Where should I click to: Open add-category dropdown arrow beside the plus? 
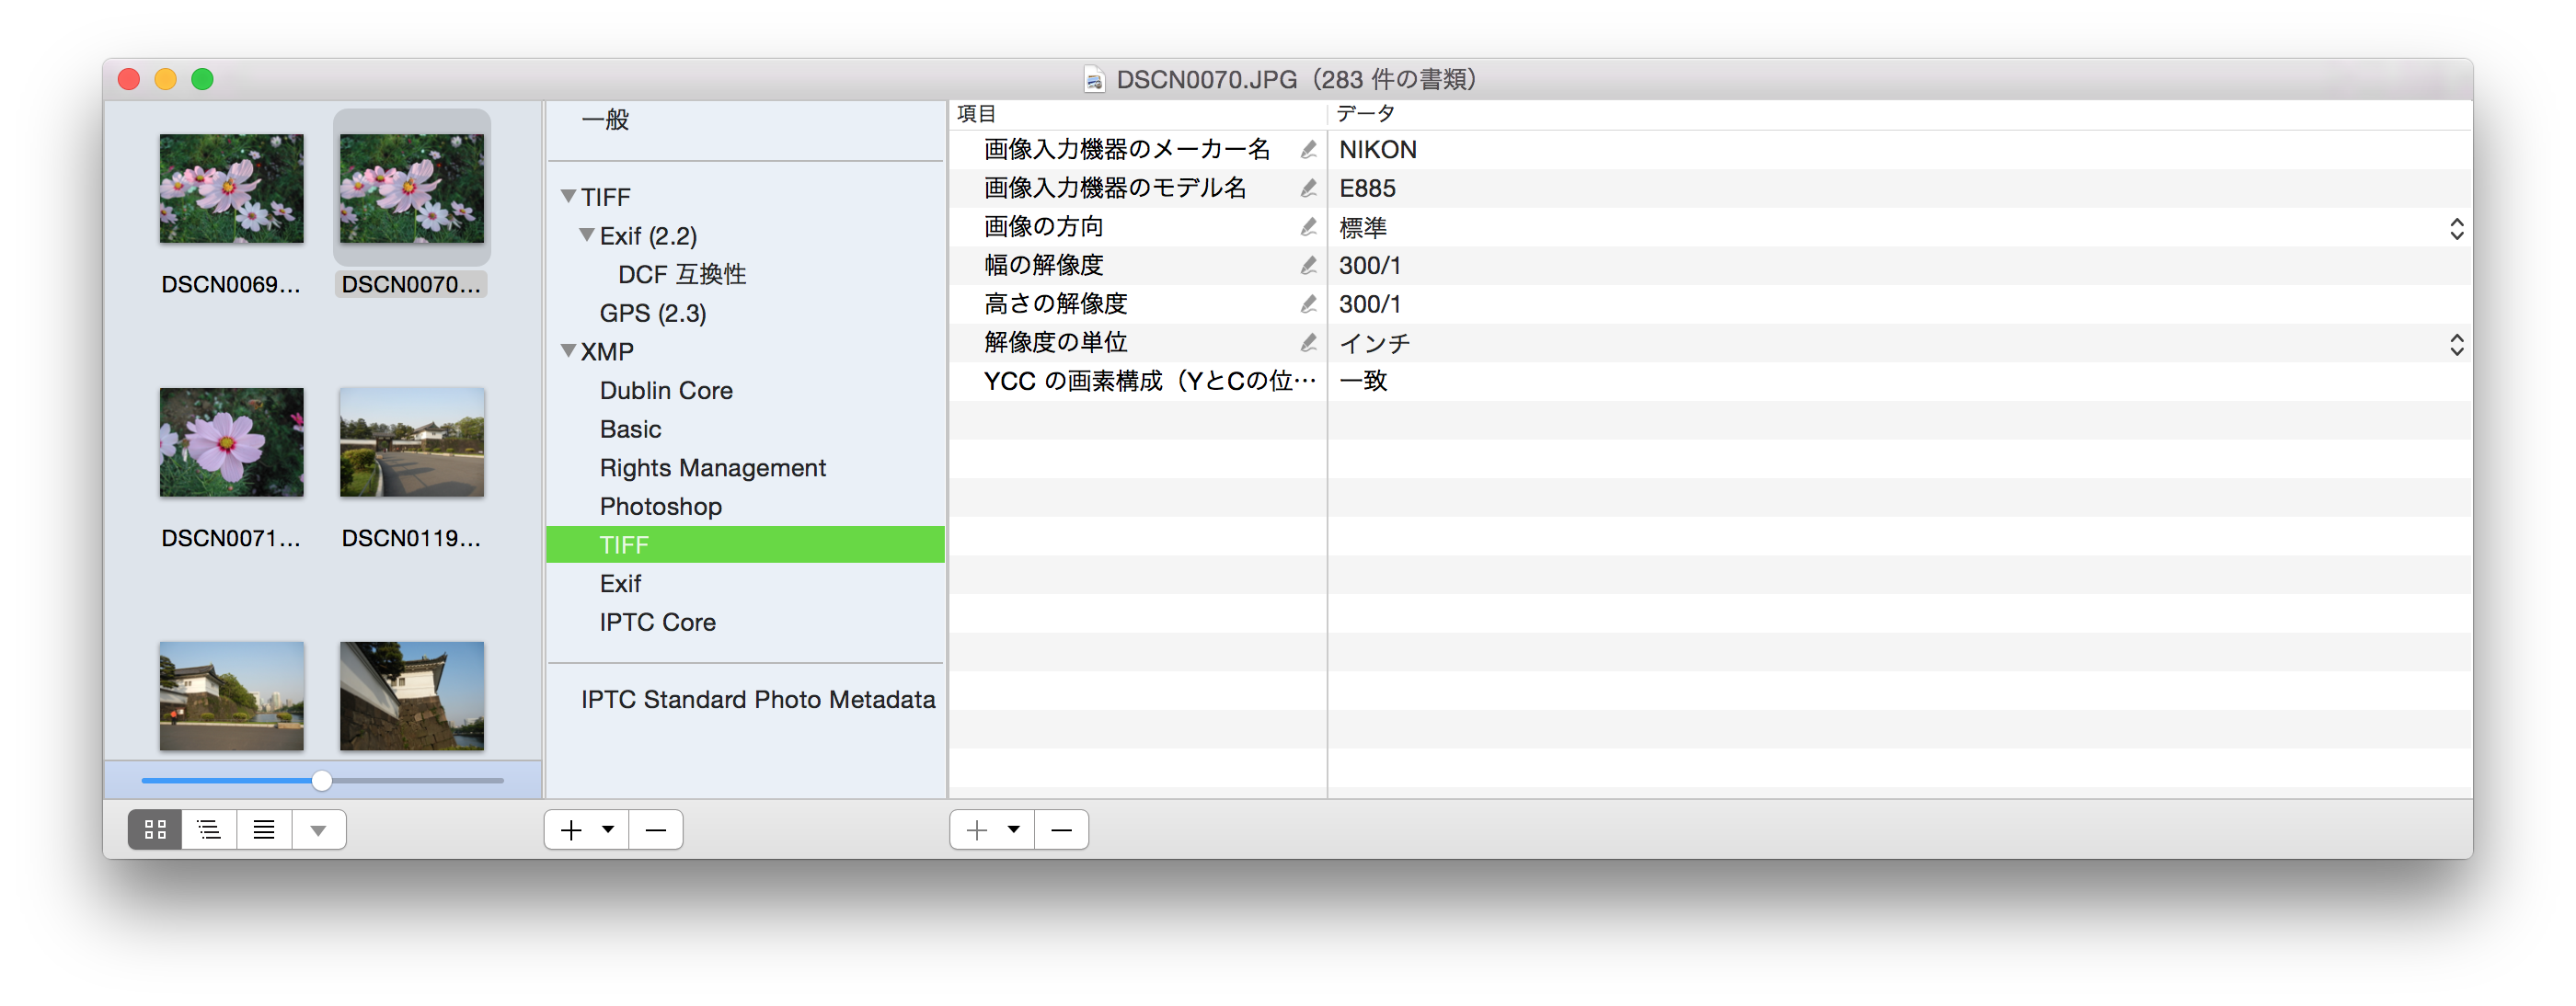pyautogui.click(x=608, y=829)
